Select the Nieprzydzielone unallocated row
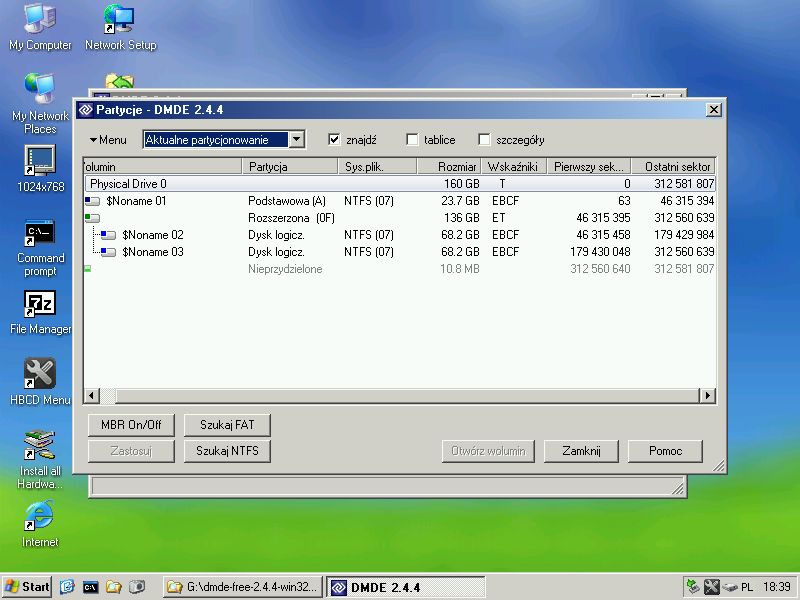This screenshot has height=600, width=800. point(400,269)
